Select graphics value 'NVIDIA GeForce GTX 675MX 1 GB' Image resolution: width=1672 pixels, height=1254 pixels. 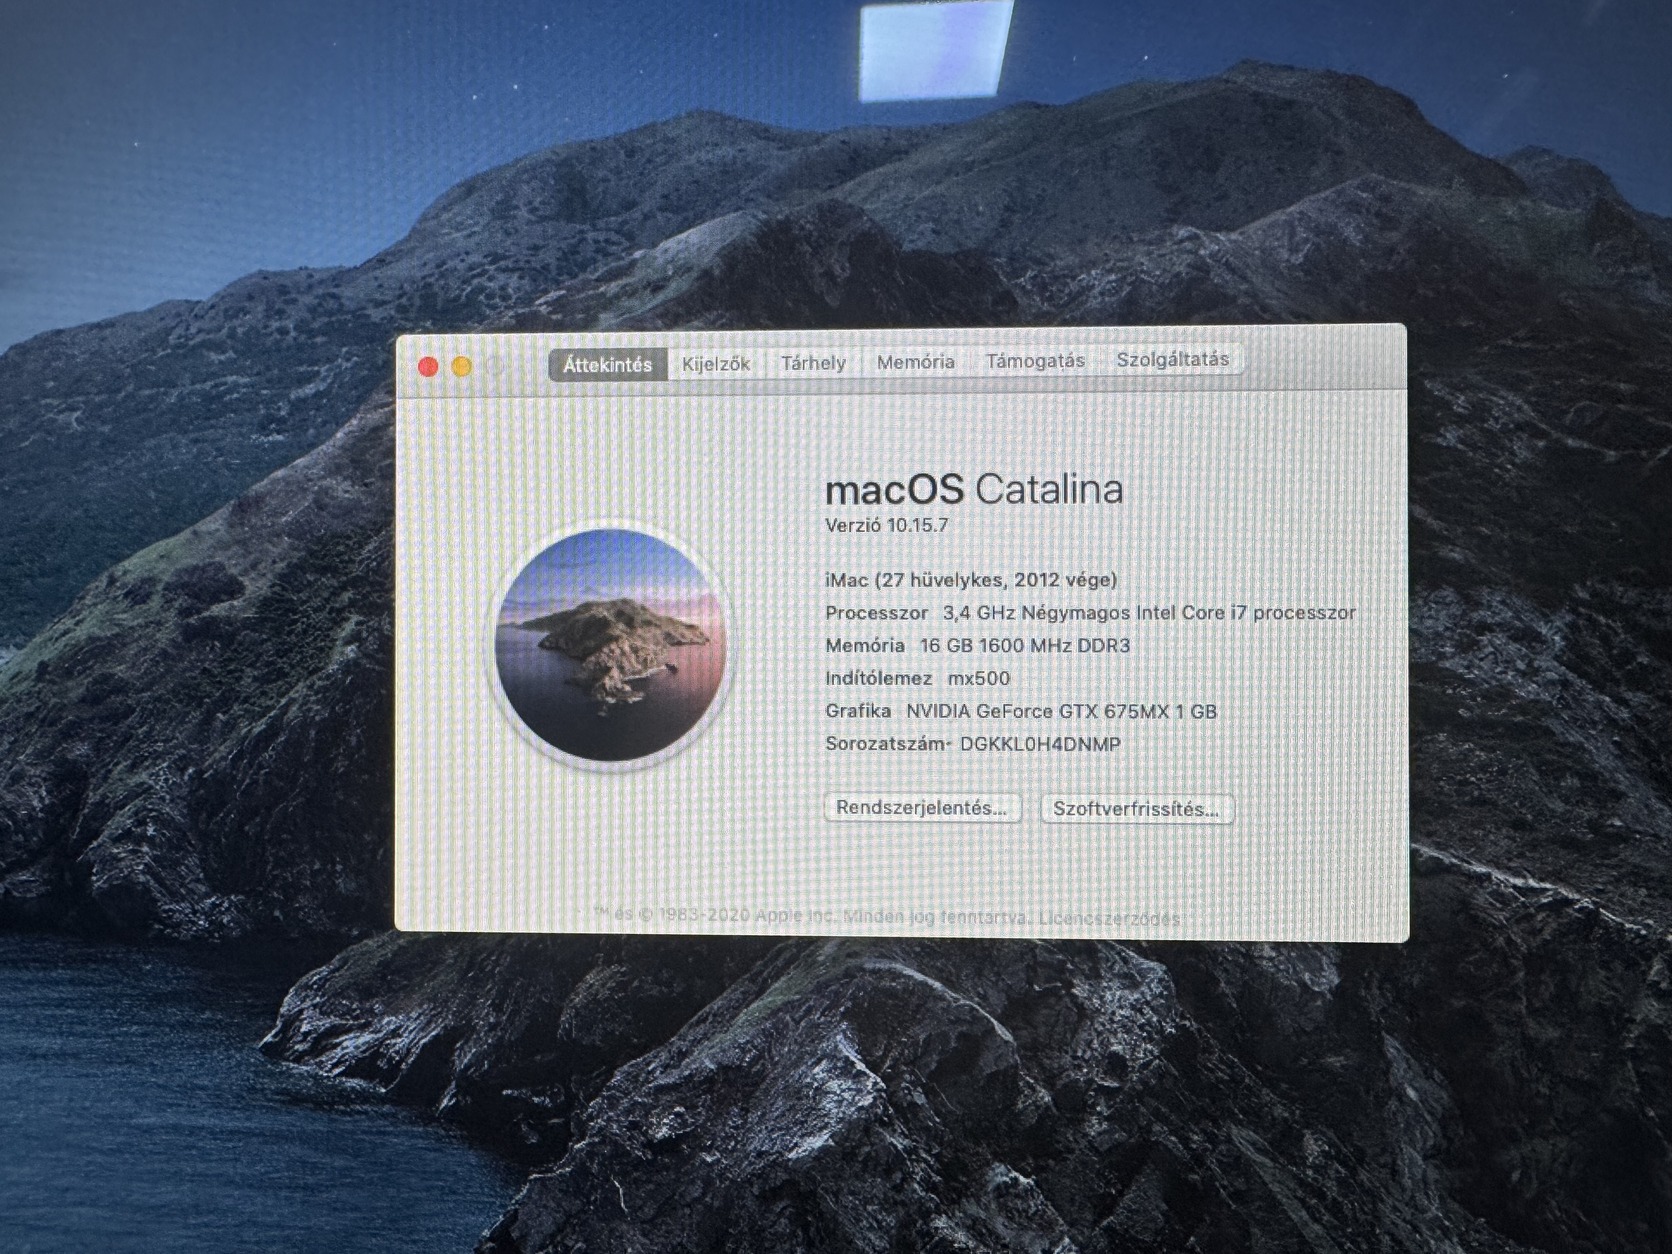[x=1061, y=712]
